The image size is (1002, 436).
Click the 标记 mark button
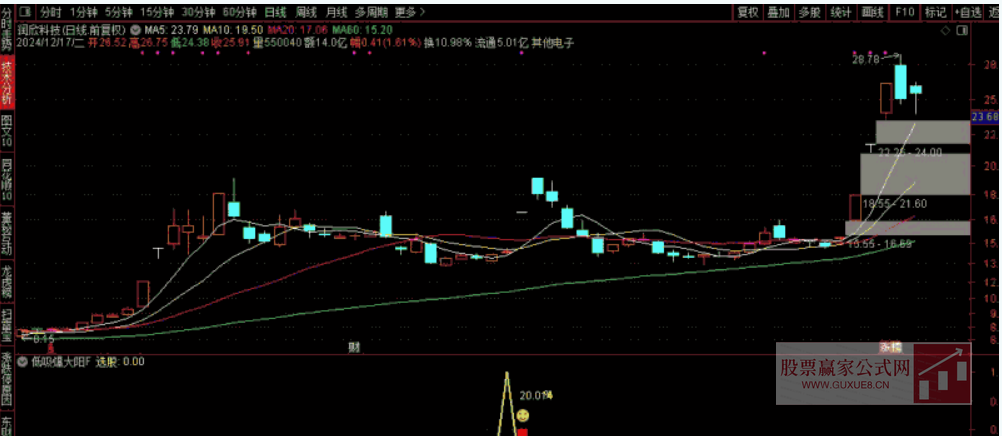point(935,12)
